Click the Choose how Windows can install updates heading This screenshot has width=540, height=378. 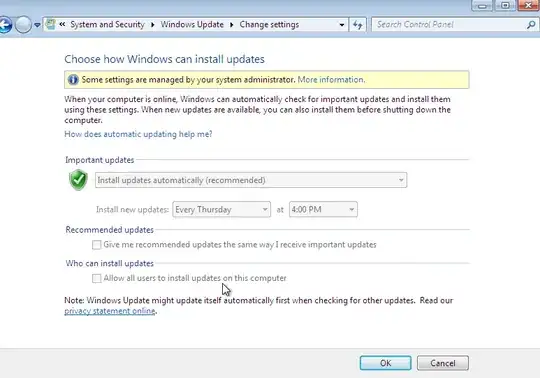pos(165,59)
